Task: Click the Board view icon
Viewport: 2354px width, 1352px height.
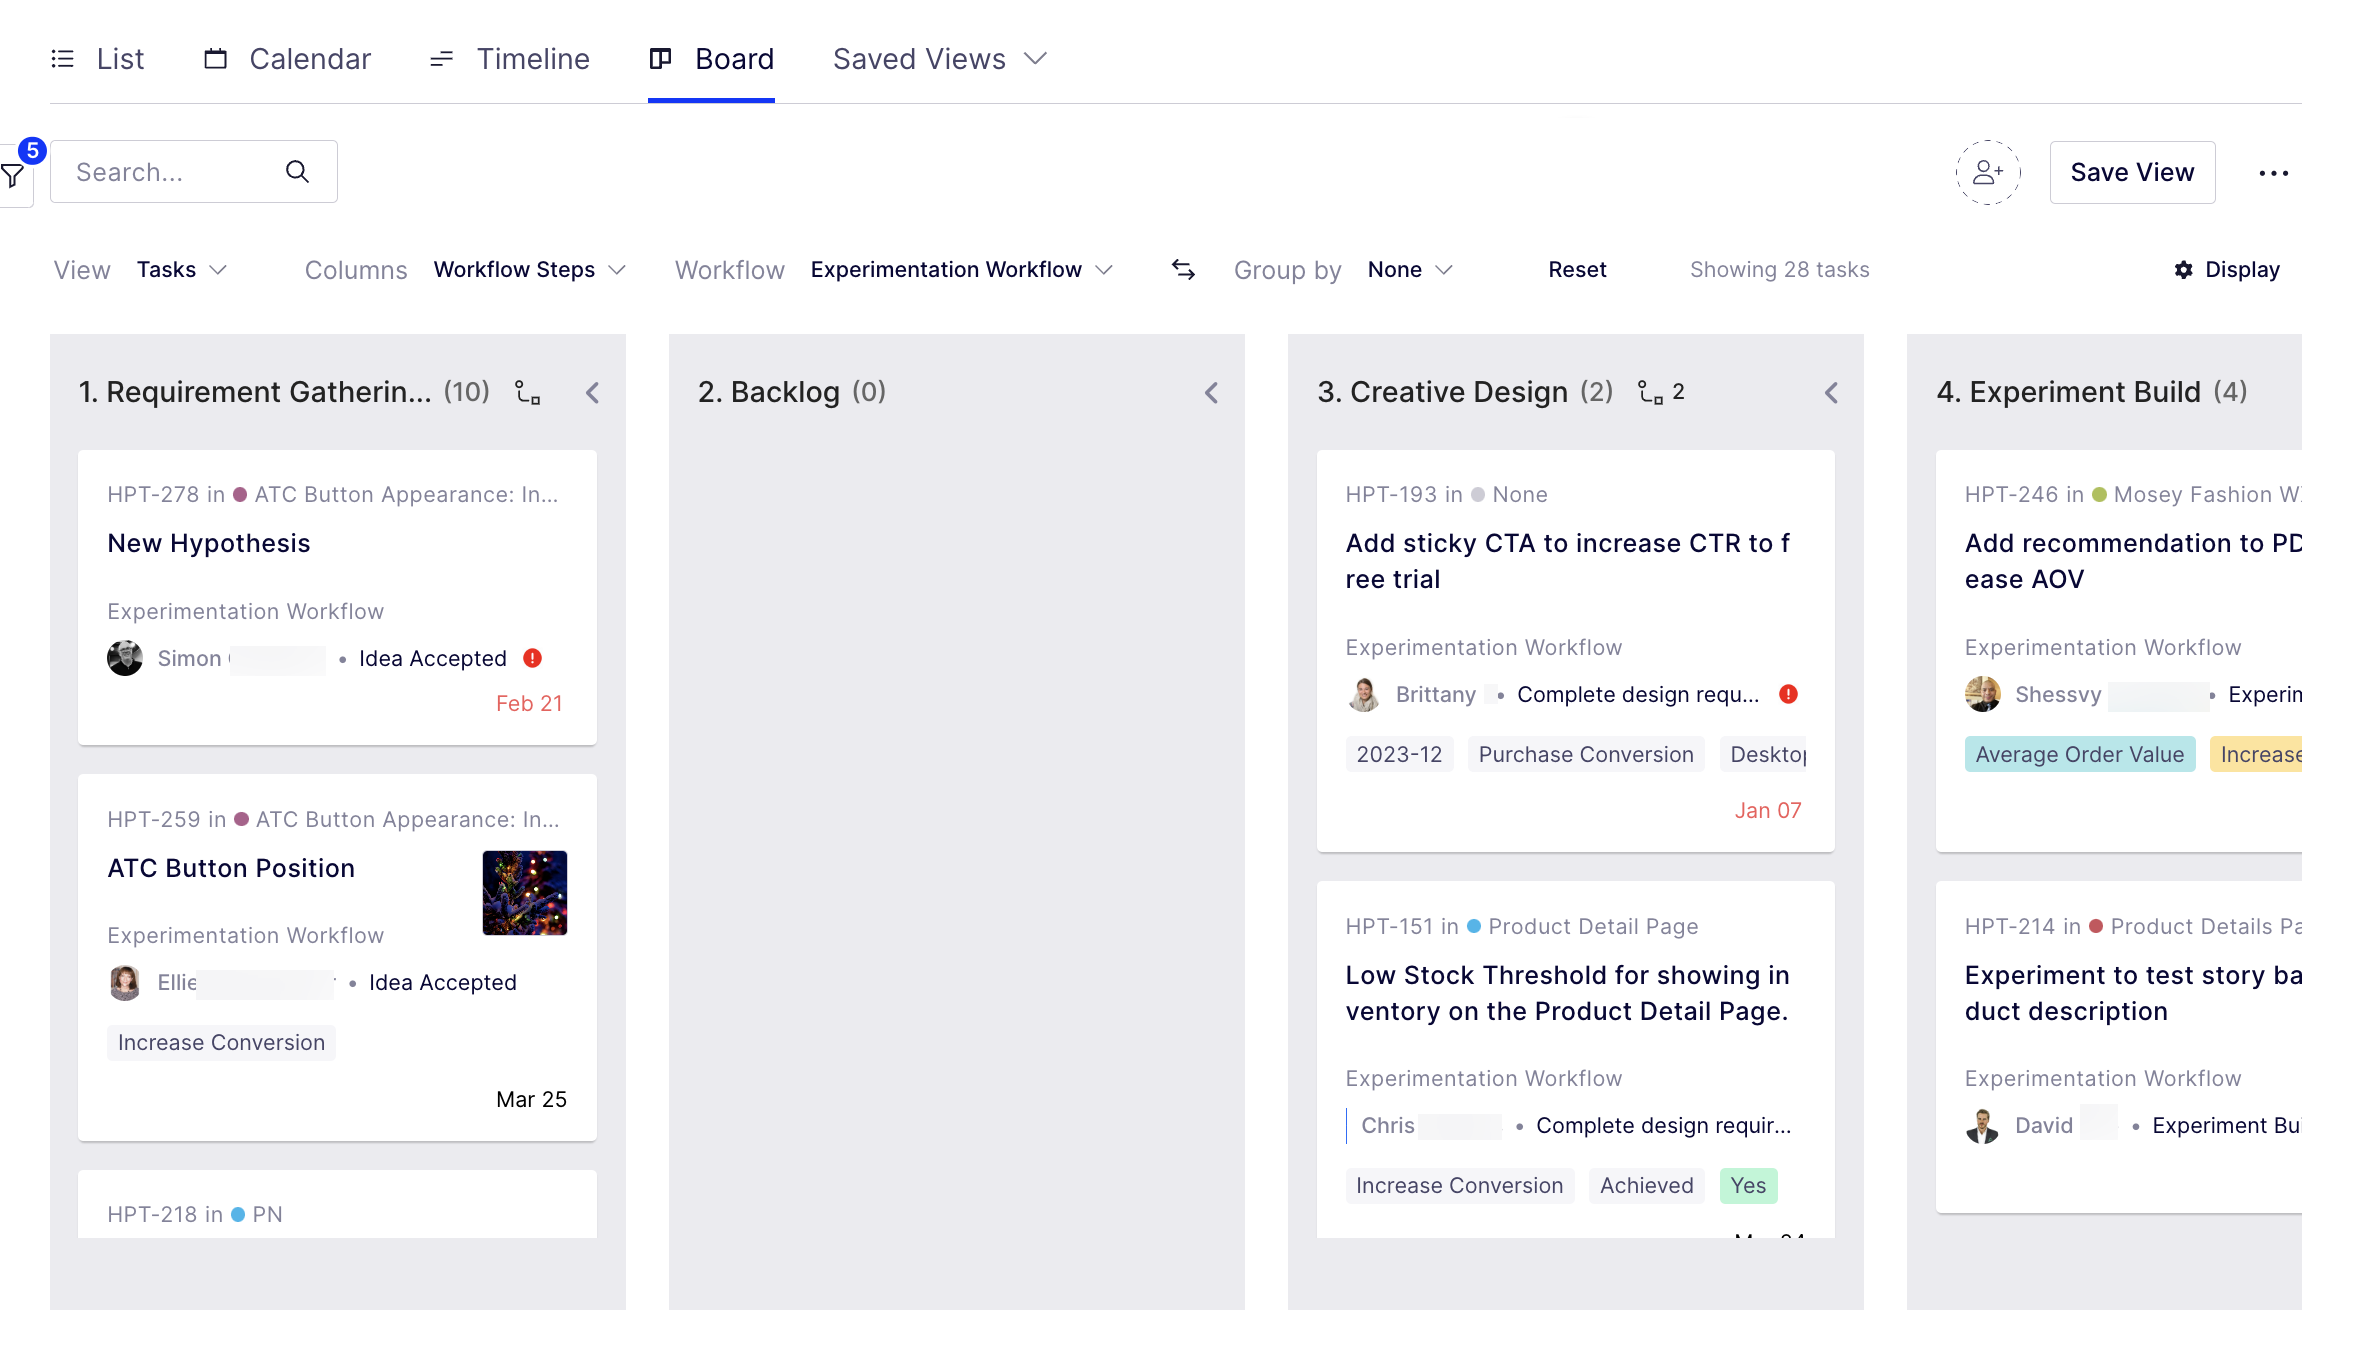Action: click(660, 59)
